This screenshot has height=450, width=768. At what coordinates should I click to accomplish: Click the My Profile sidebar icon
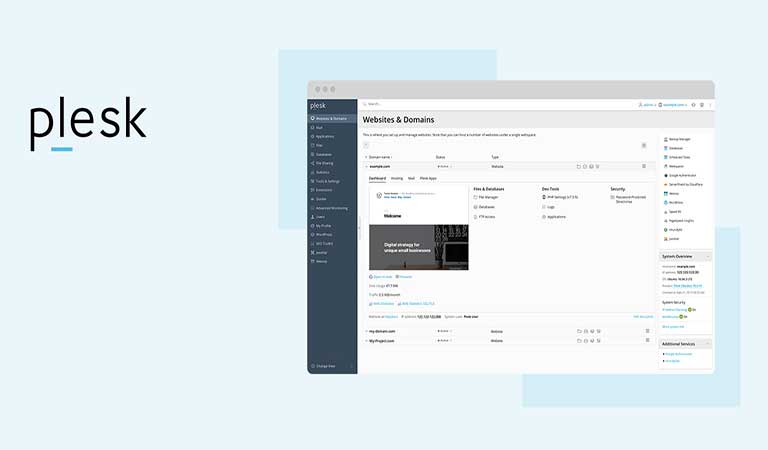pyautogui.click(x=312, y=226)
